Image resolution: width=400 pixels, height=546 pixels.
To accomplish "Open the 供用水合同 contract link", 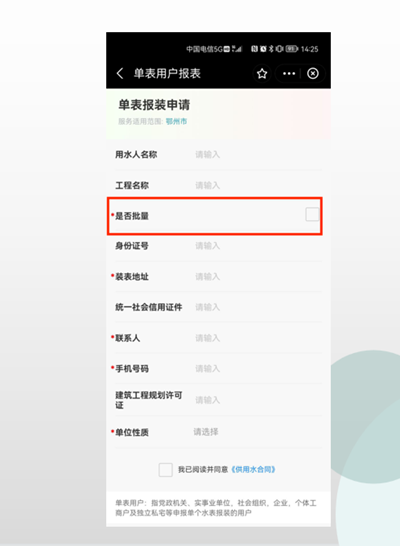I will click(x=253, y=470).
